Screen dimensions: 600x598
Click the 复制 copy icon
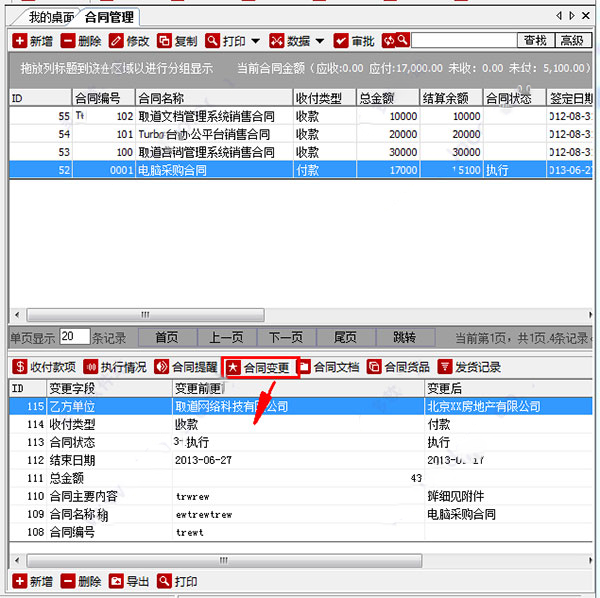point(165,41)
